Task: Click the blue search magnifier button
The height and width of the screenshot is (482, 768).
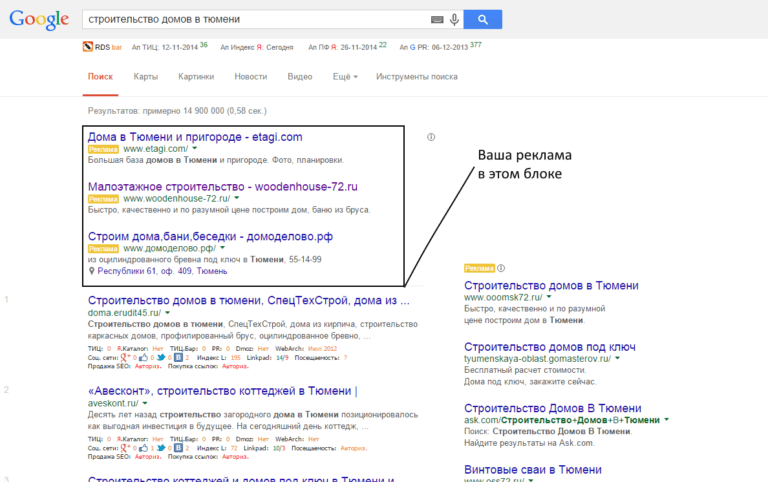Action: pyautogui.click(x=482, y=20)
